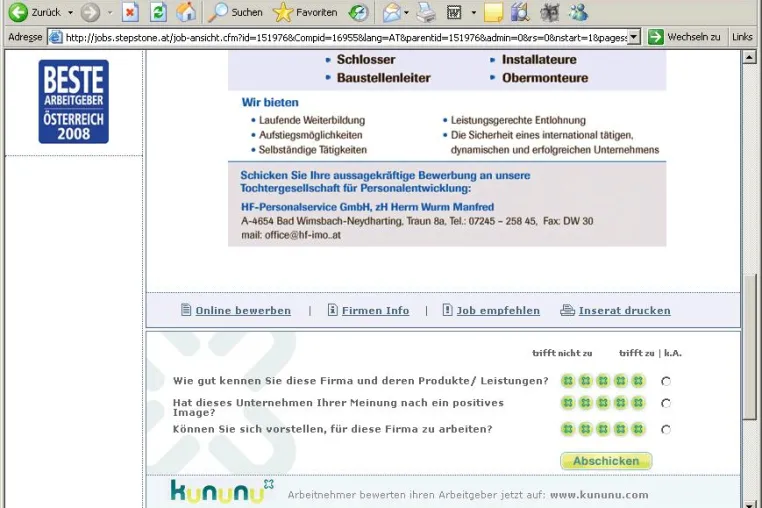Expand dropdown beside the Word edit icon
The width and height of the screenshot is (762, 508).
[474, 13]
